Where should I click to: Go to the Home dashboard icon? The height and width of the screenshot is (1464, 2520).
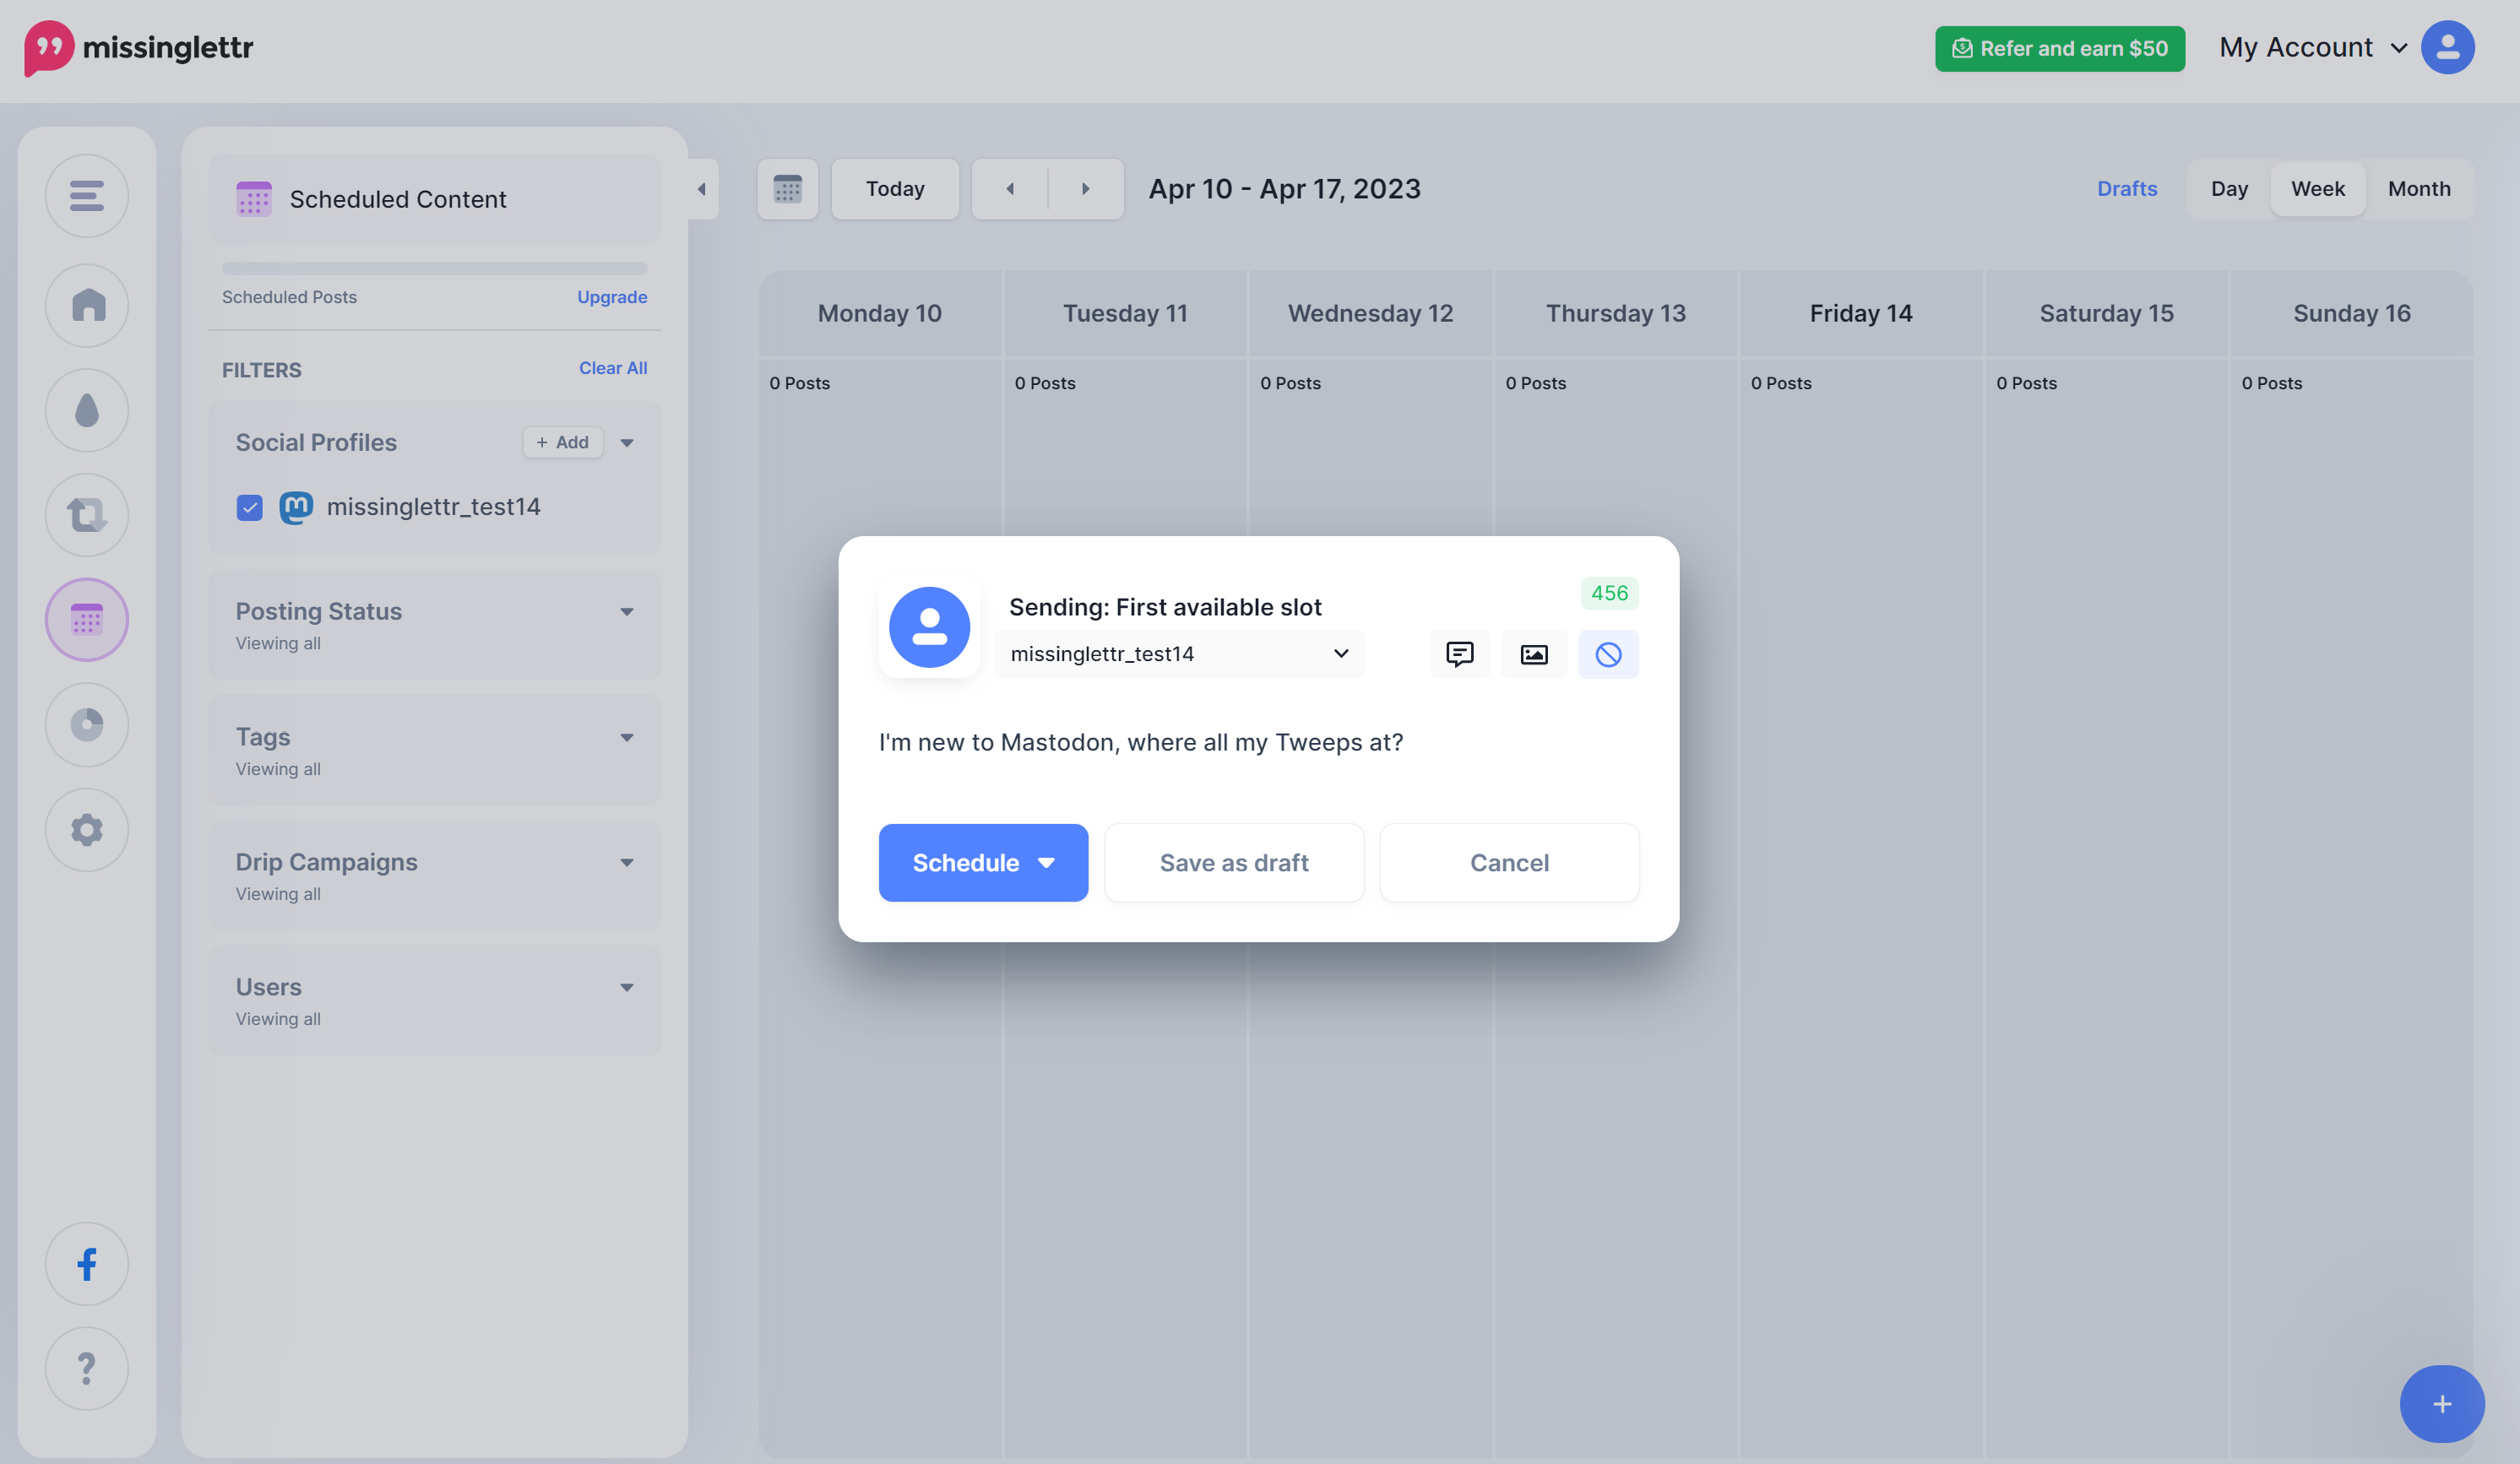click(x=87, y=305)
